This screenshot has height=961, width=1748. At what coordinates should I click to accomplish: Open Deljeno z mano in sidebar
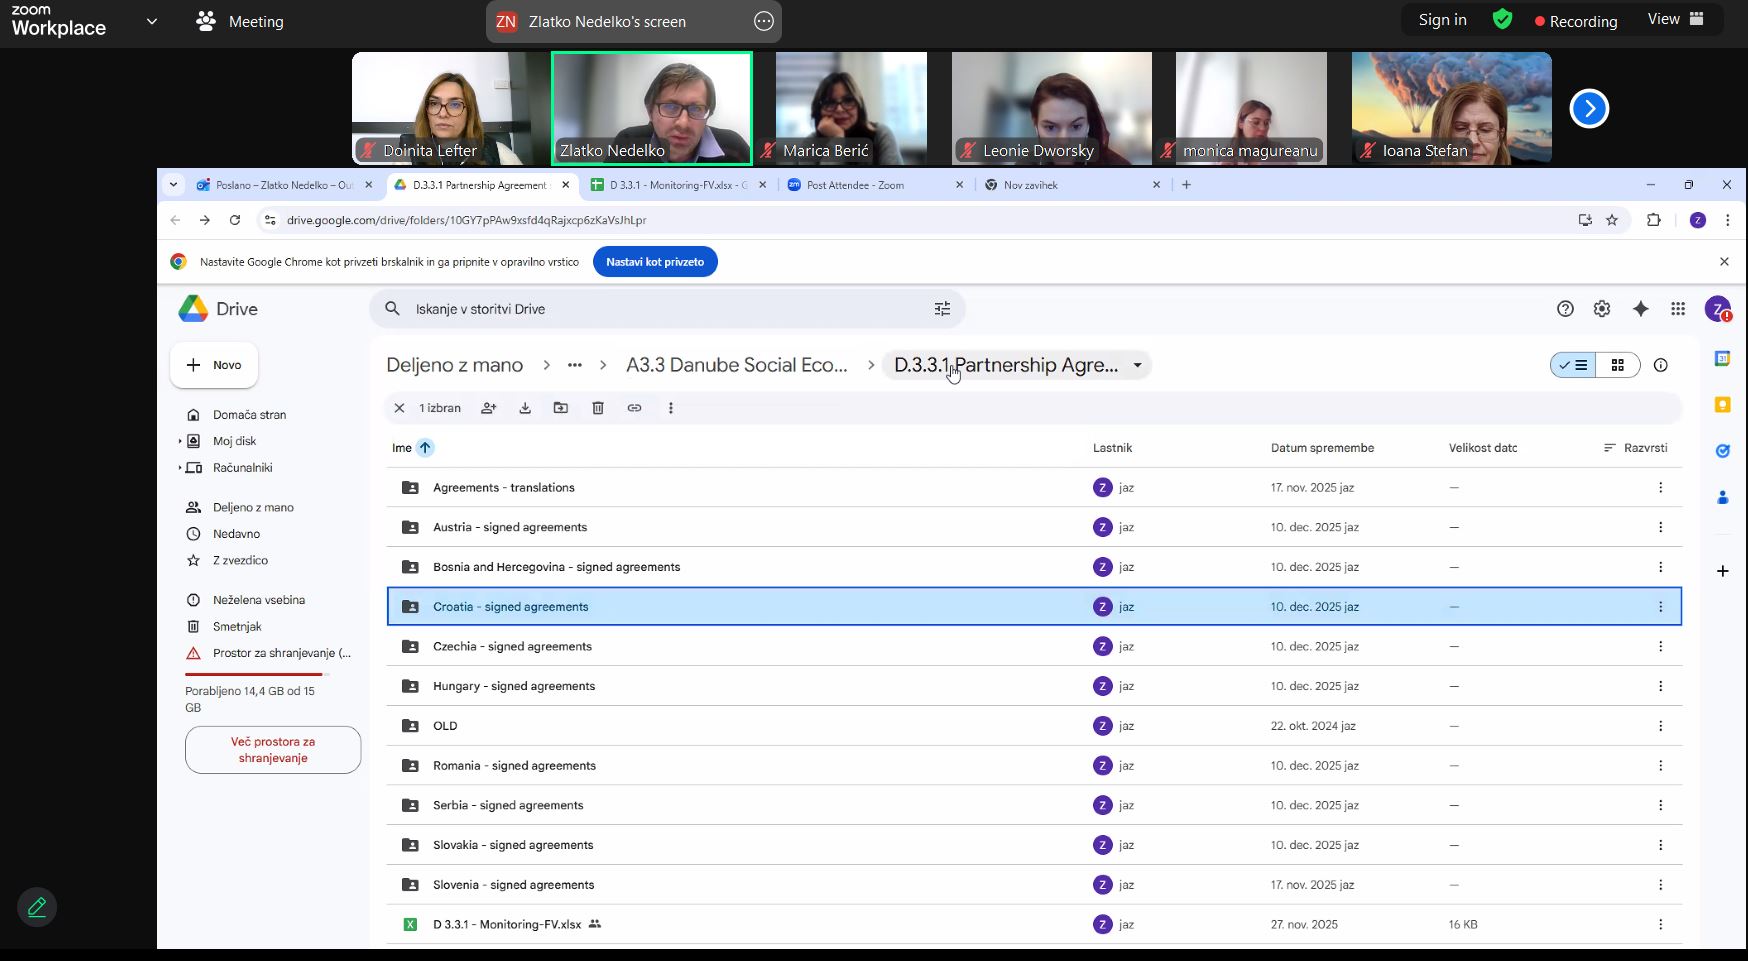coord(253,507)
